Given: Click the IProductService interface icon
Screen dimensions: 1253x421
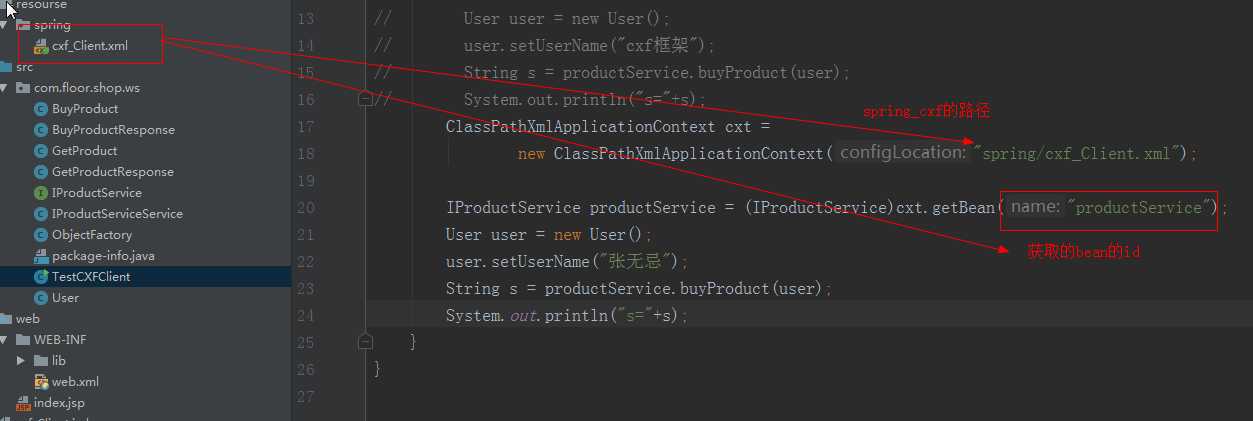Looking at the screenshot, I should 41,193.
